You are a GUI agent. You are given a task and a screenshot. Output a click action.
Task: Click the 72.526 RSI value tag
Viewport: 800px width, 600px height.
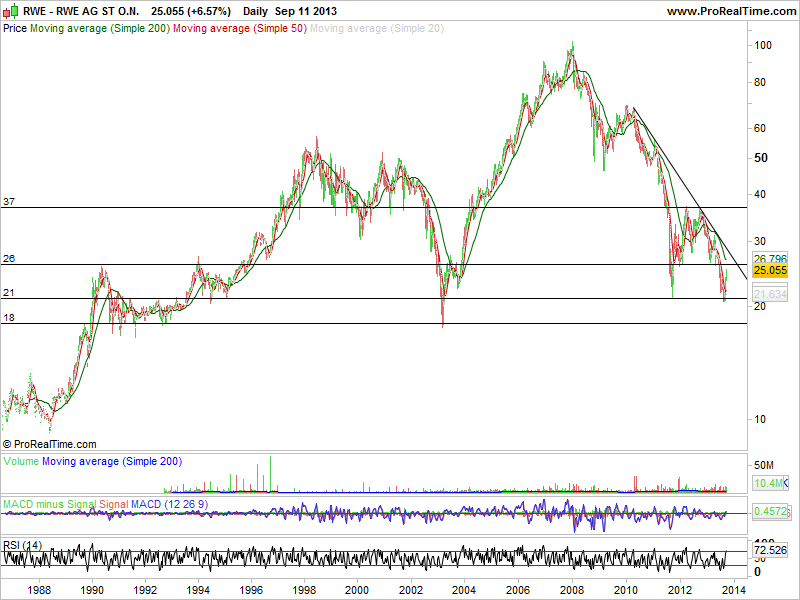click(770, 550)
